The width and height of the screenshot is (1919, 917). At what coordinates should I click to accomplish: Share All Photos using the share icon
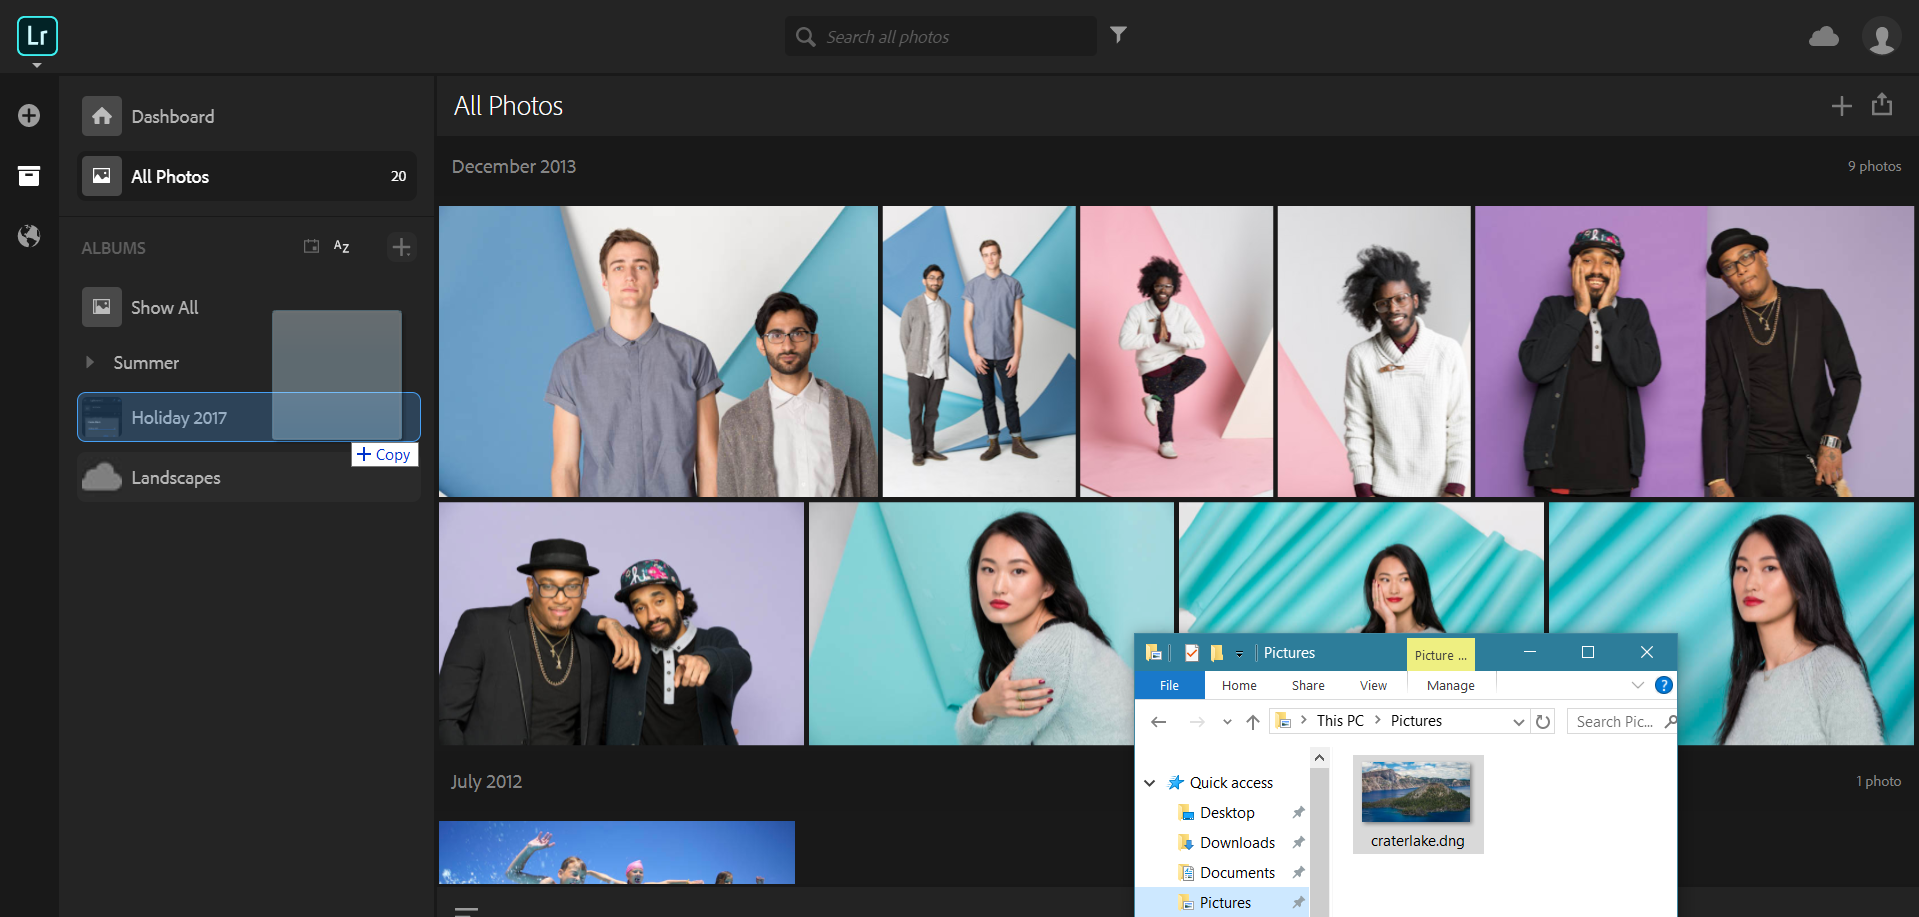point(1882,104)
